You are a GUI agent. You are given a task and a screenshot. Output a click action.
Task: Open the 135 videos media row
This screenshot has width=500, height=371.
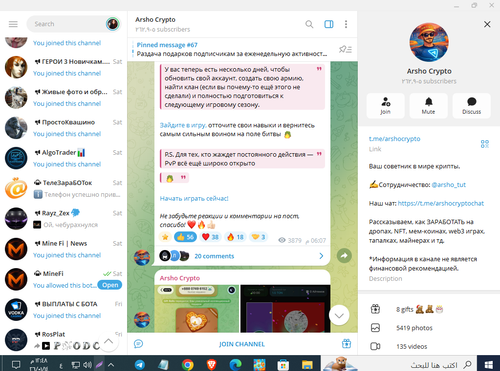click(428, 346)
